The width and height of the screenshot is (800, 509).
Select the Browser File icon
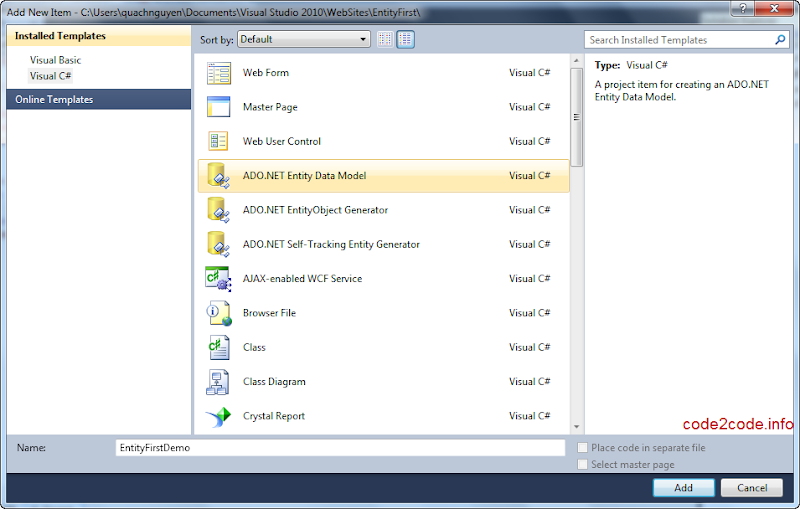click(218, 313)
